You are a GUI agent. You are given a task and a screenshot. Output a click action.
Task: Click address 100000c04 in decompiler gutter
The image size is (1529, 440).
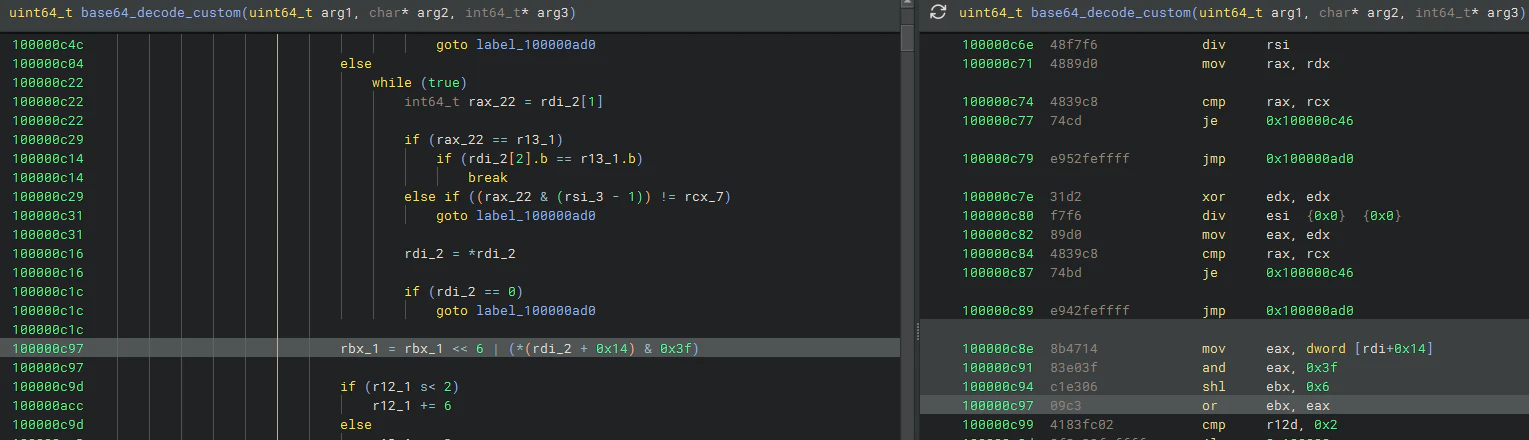pos(47,64)
